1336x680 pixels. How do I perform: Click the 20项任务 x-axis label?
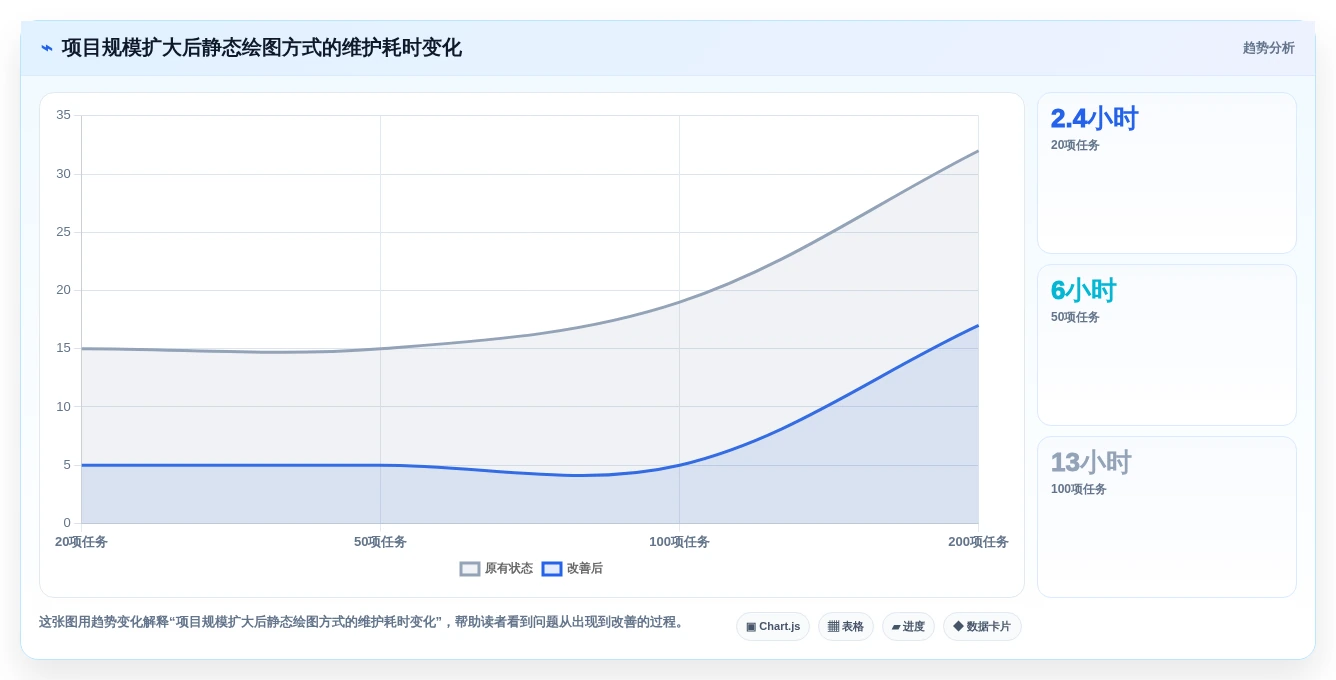coord(81,542)
